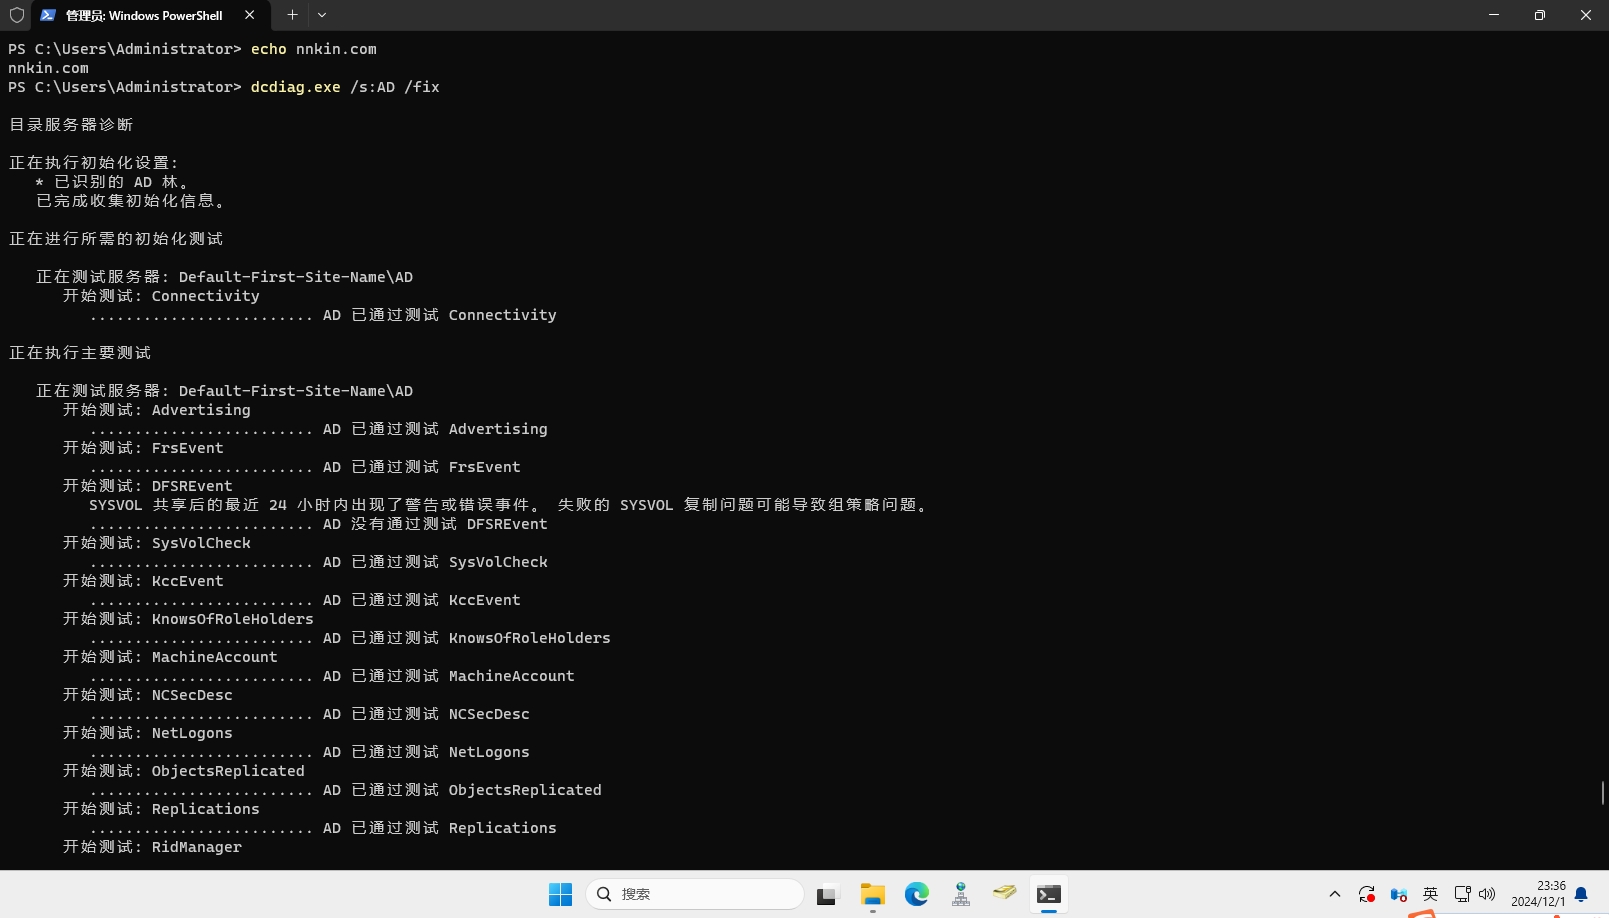Viewport: 1609px width, 918px height.
Task: Click the taskbar search box
Action: 695,894
